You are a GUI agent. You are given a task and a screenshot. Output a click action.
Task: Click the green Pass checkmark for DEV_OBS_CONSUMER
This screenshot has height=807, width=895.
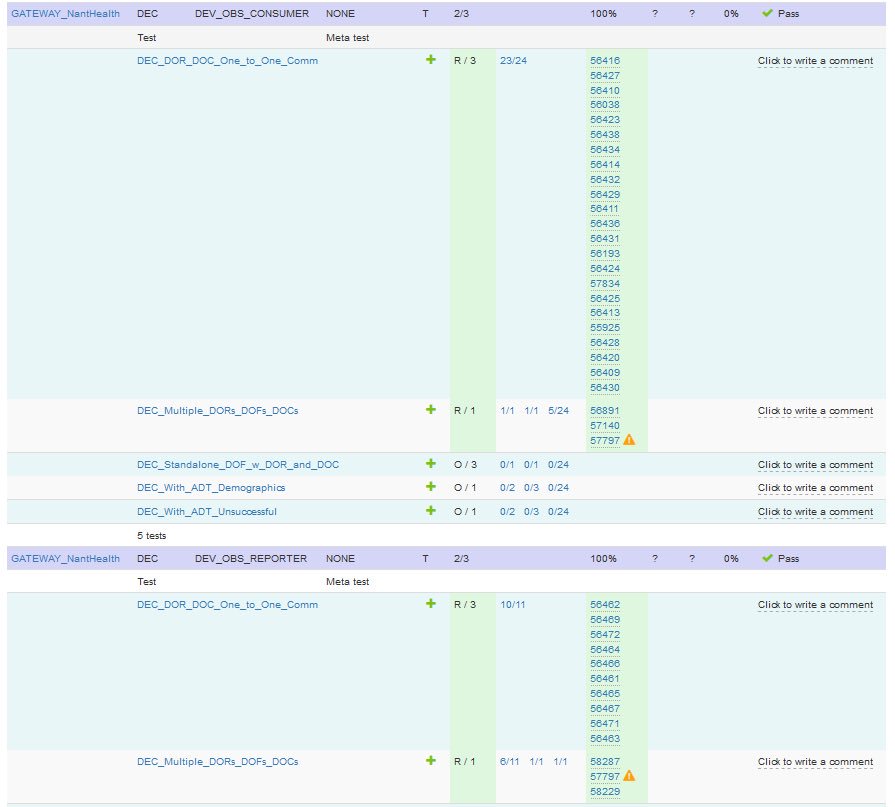tap(767, 13)
